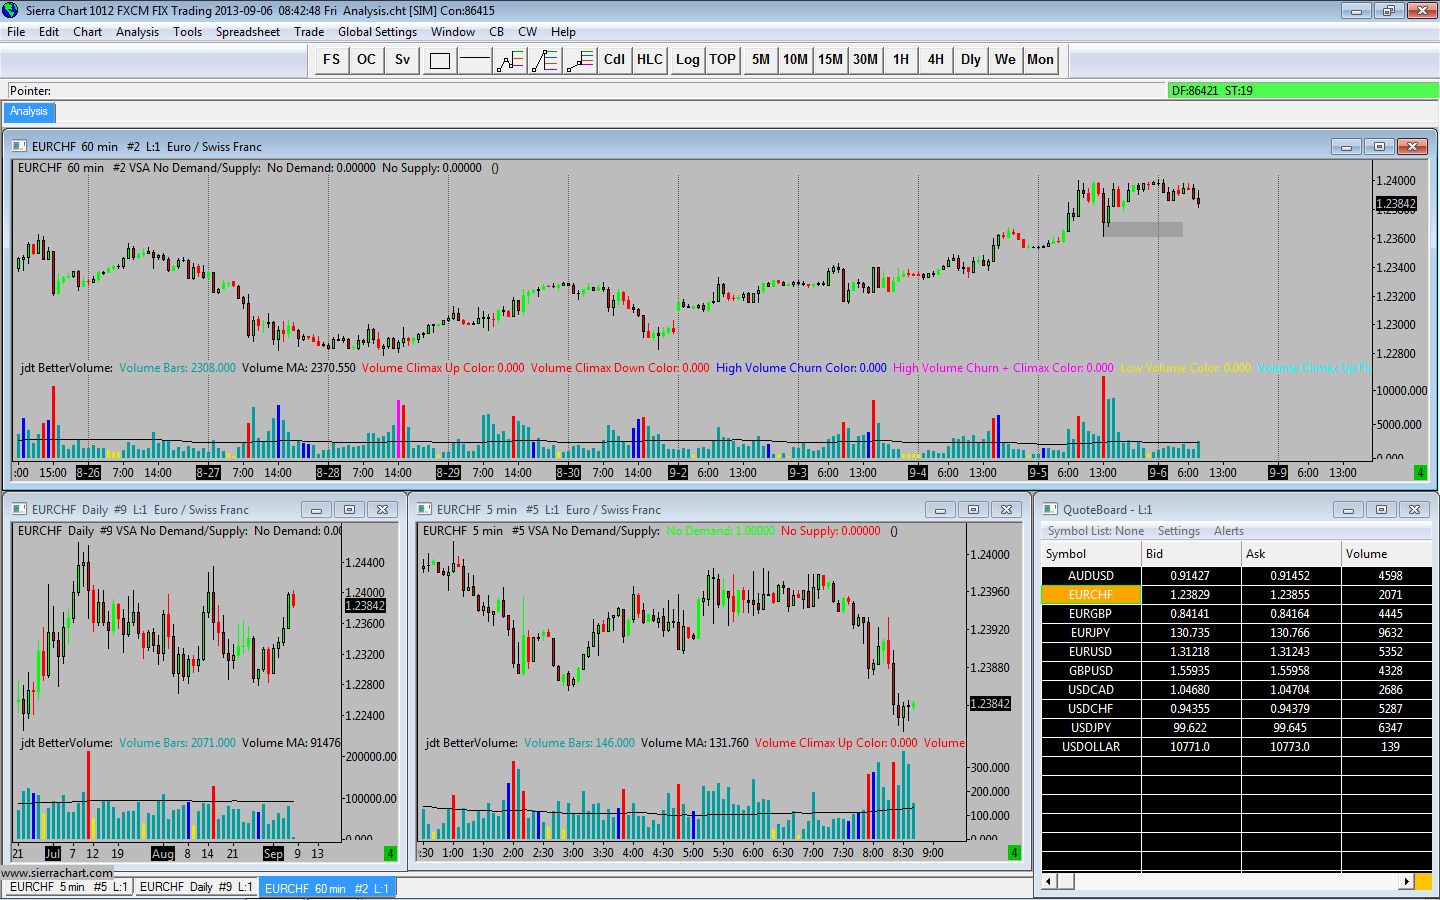The width and height of the screenshot is (1440, 900).
Task: Click the orange square in QuoteBoard corner
Action: [1423, 881]
